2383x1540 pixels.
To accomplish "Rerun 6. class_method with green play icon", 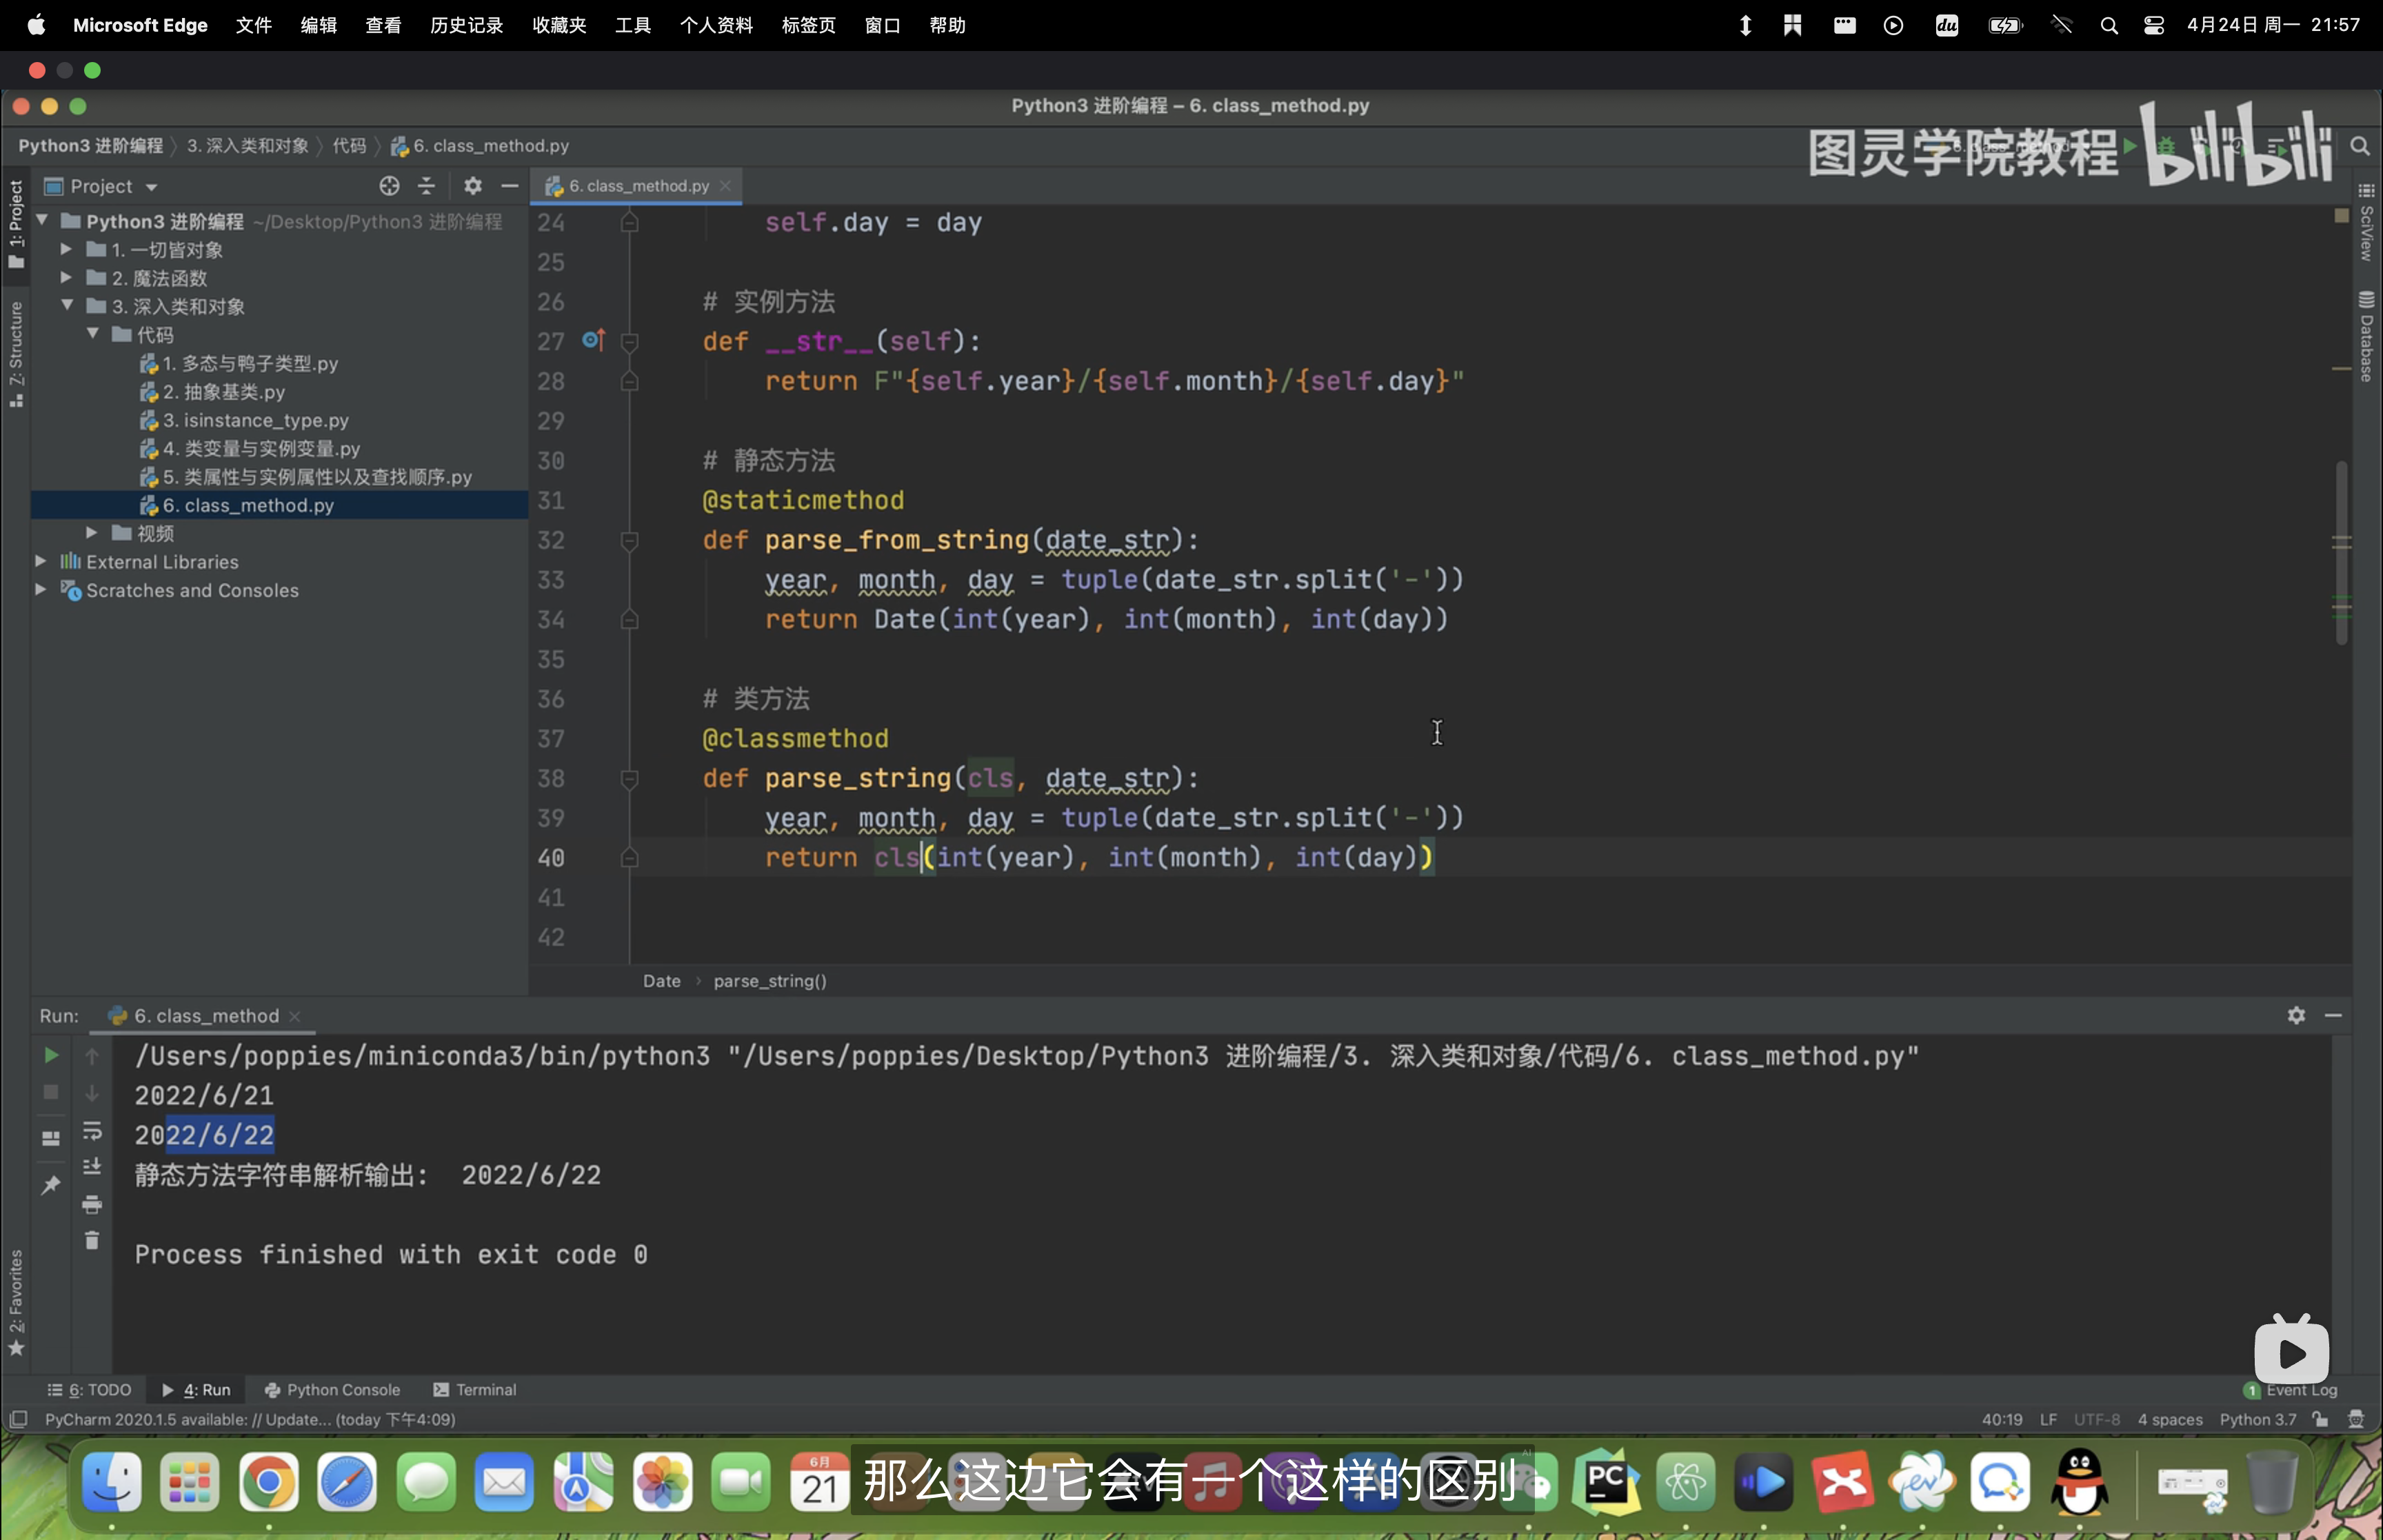I will pos(51,1056).
